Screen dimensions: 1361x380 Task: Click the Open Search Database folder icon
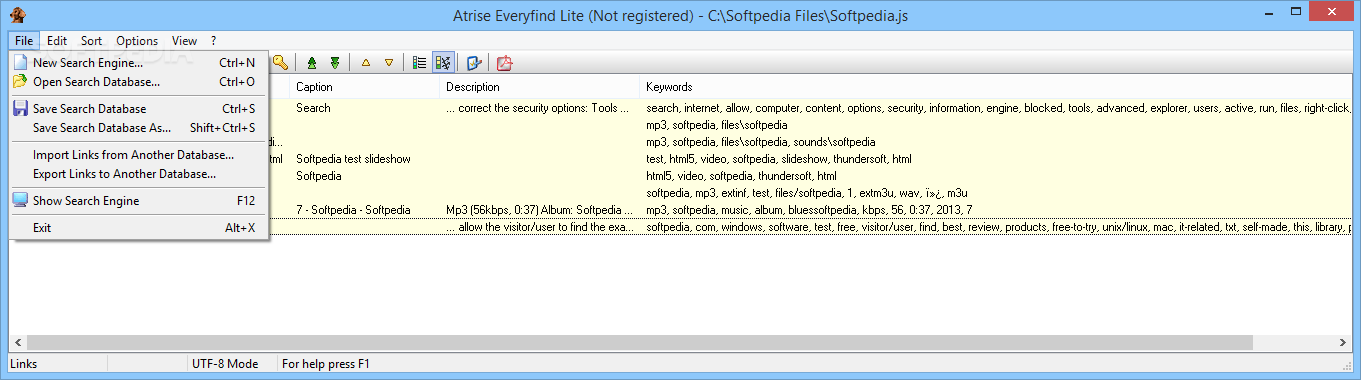pos(20,82)
